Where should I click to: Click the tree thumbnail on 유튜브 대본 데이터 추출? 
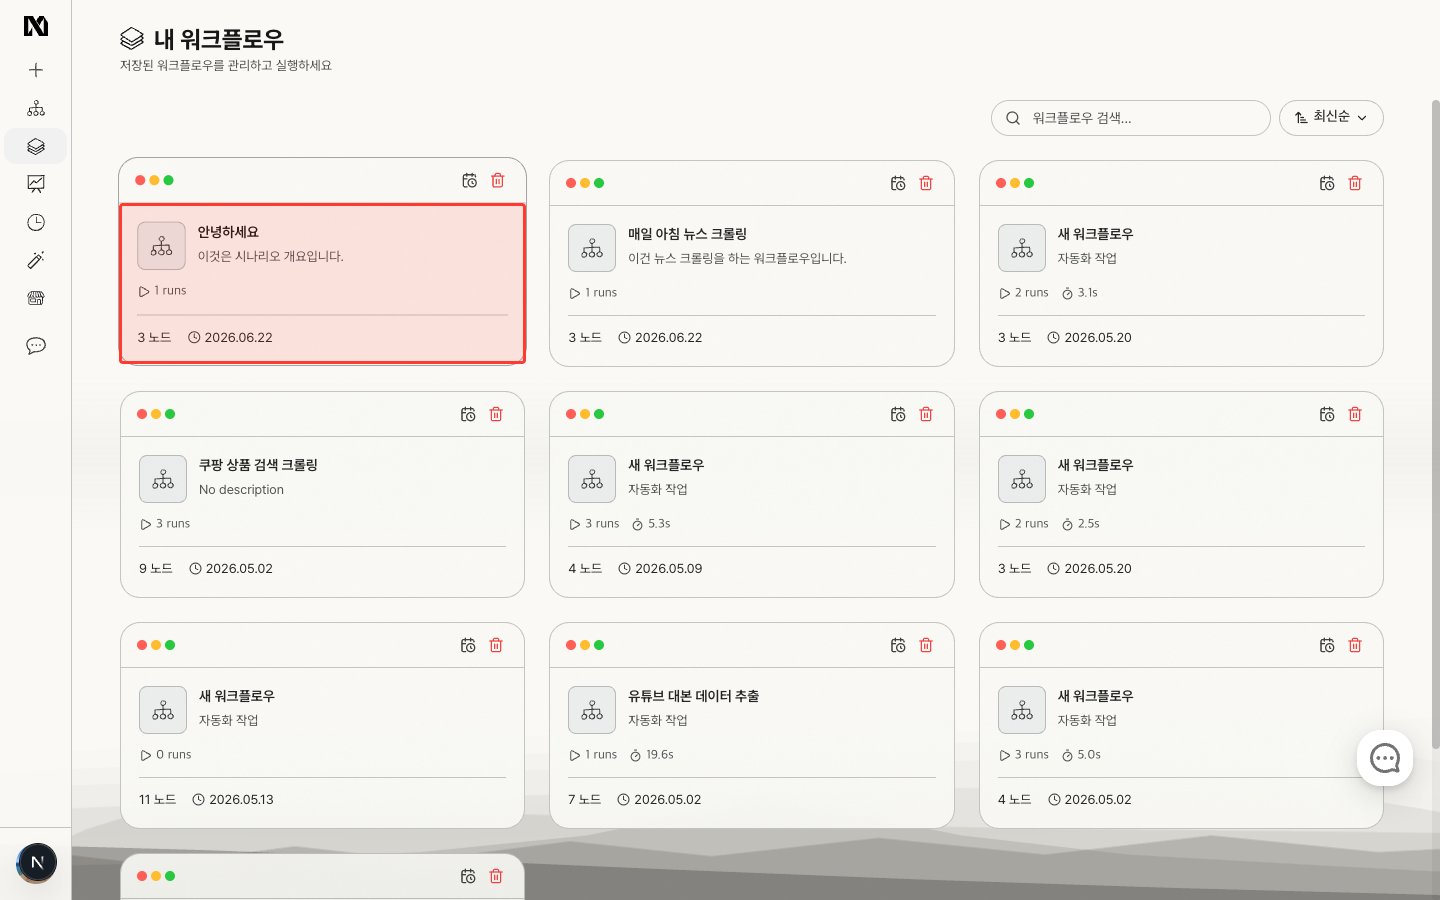pos(592,710)
